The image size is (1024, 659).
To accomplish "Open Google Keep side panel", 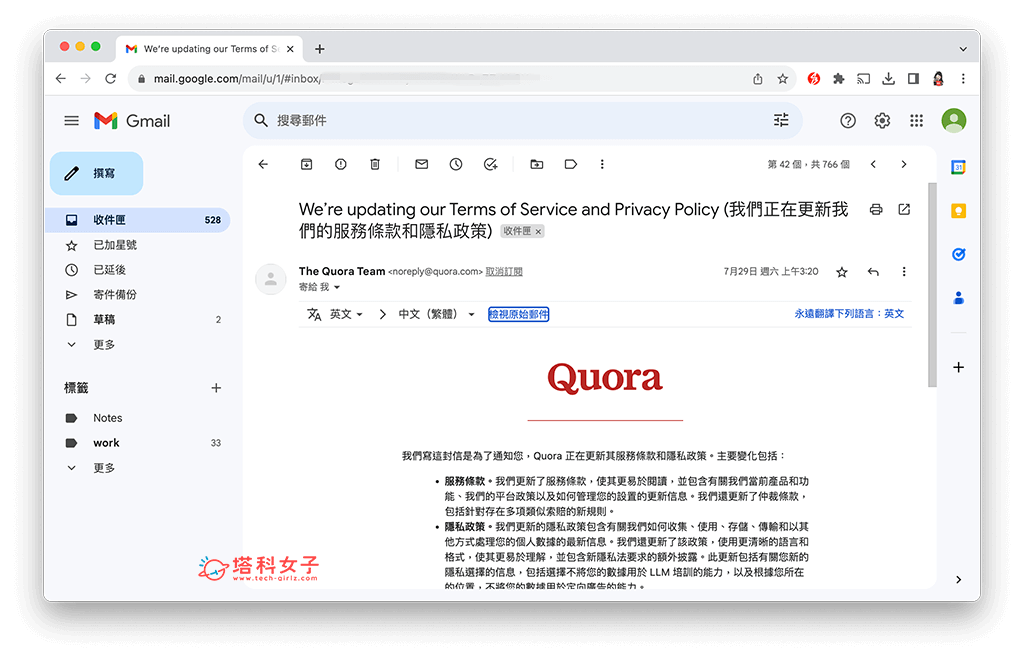I will tap(958, 211).
